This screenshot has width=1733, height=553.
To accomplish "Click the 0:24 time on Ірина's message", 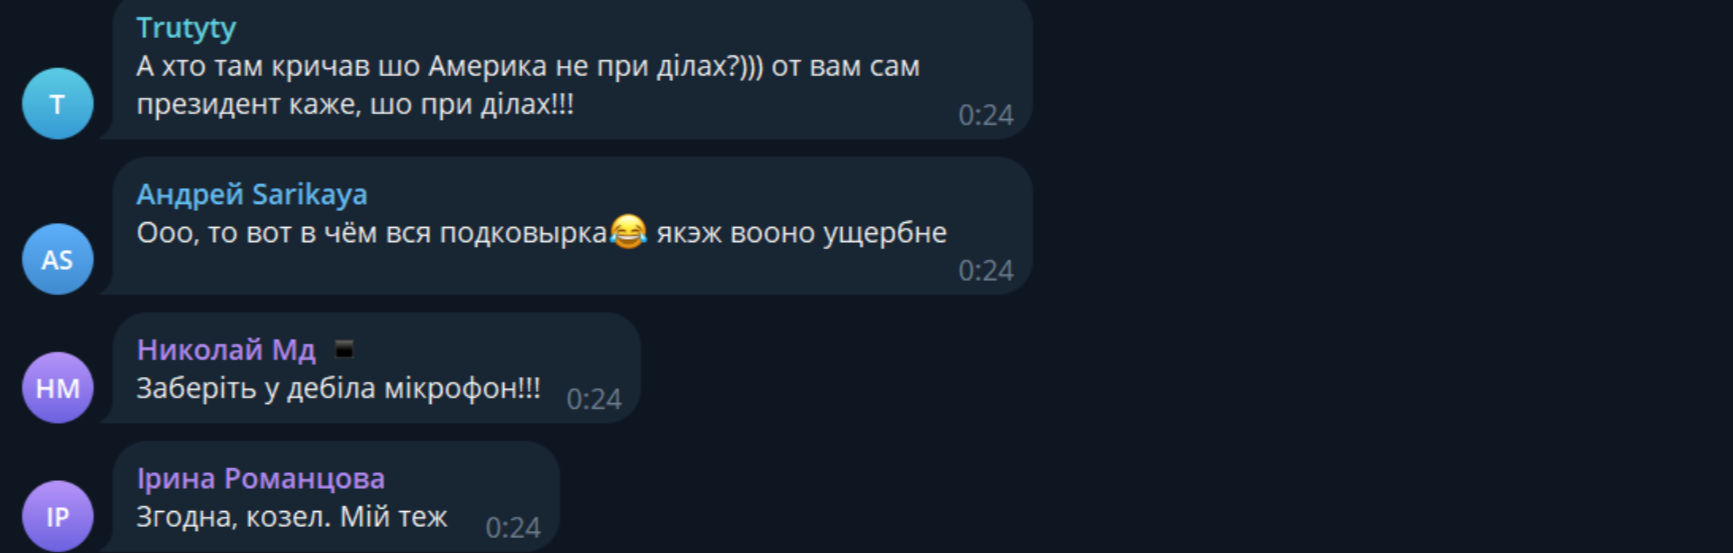I will [x=513, y=527].
